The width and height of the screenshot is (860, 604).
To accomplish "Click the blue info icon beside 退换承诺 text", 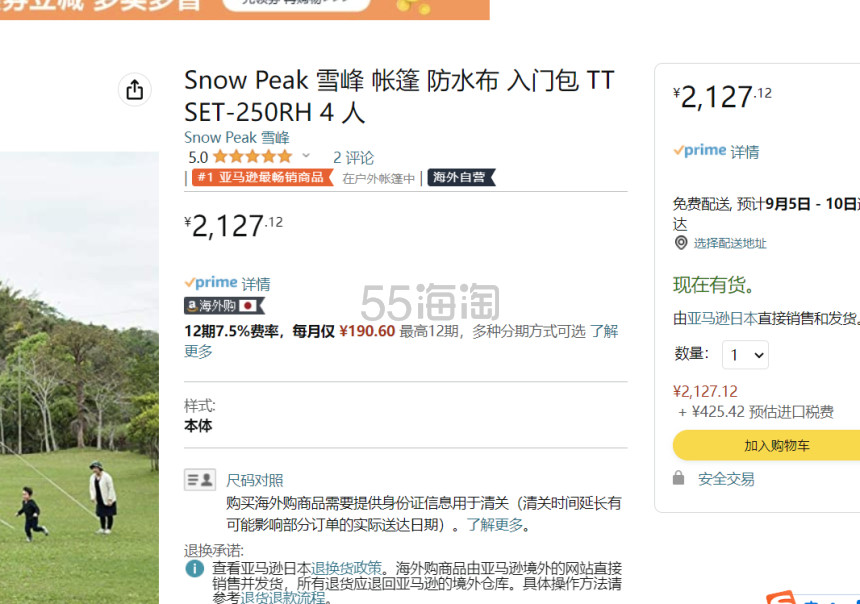I will click(195, 568).
